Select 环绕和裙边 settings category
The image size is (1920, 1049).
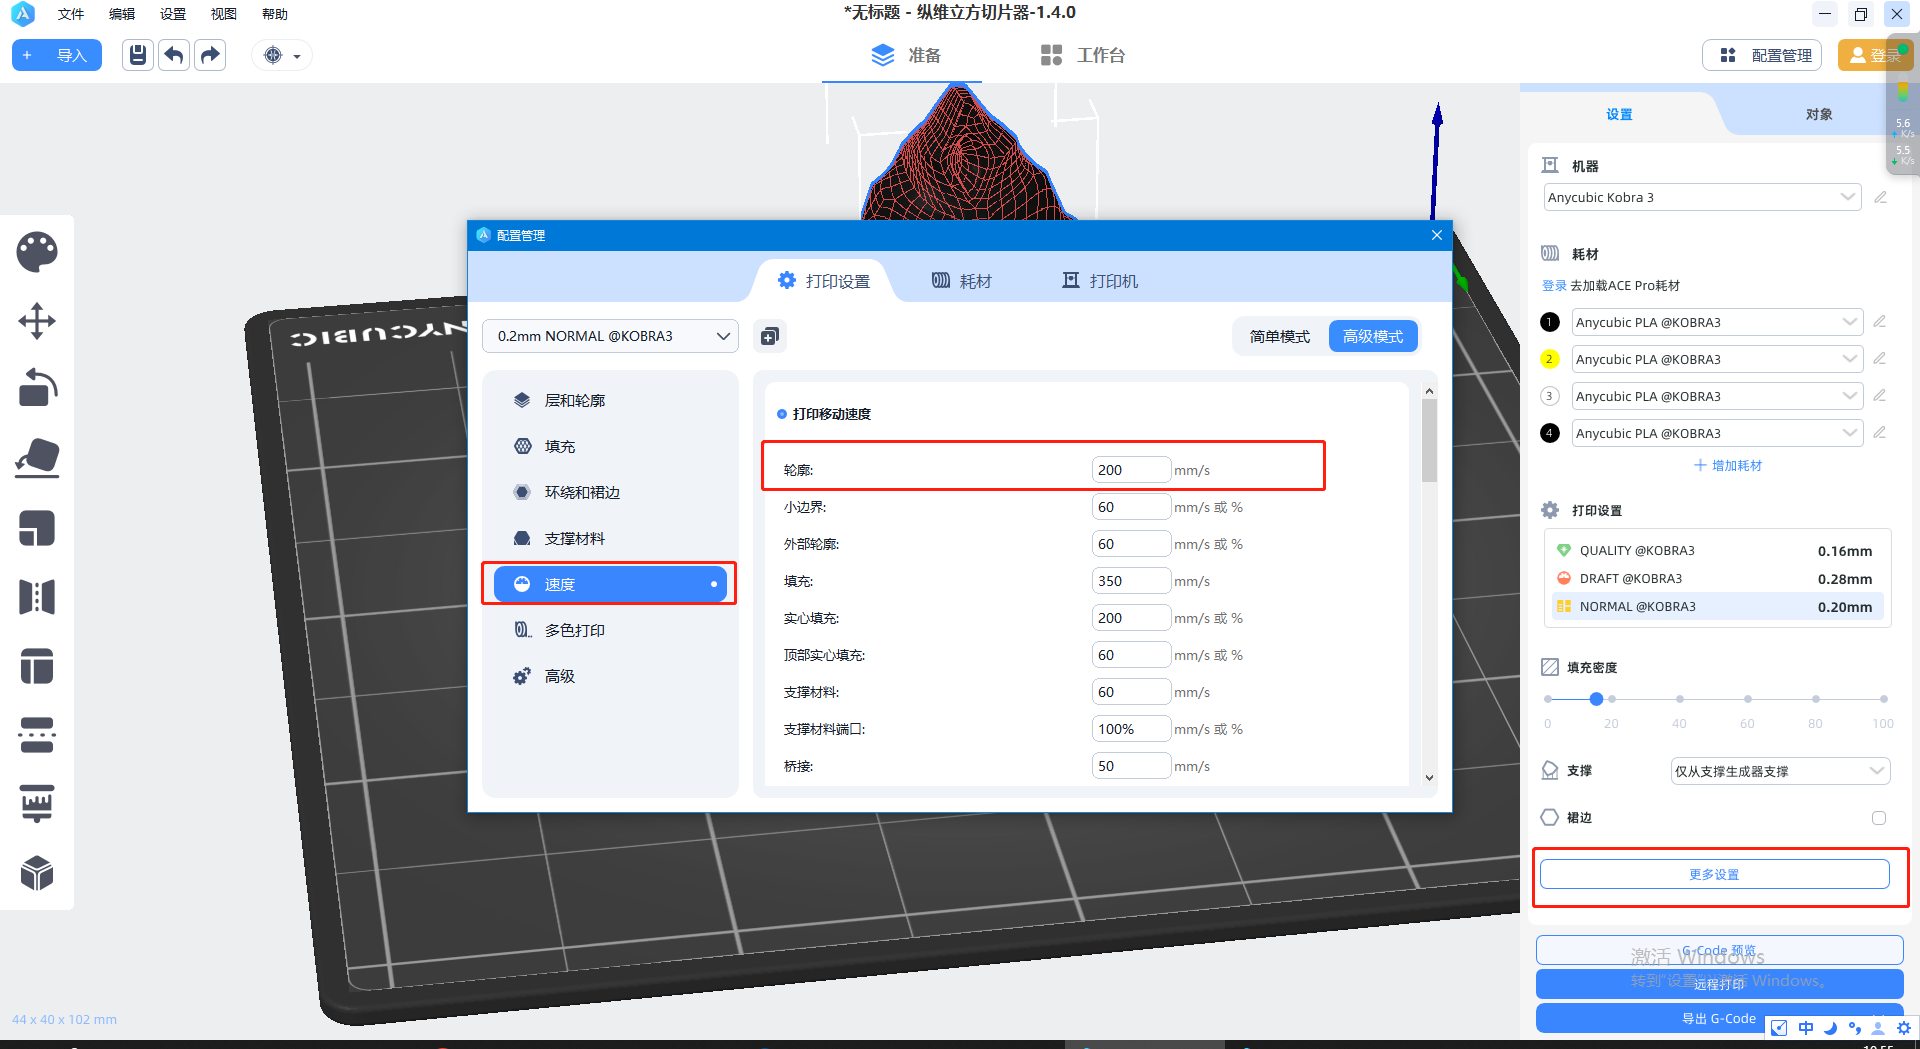point(610,492)
